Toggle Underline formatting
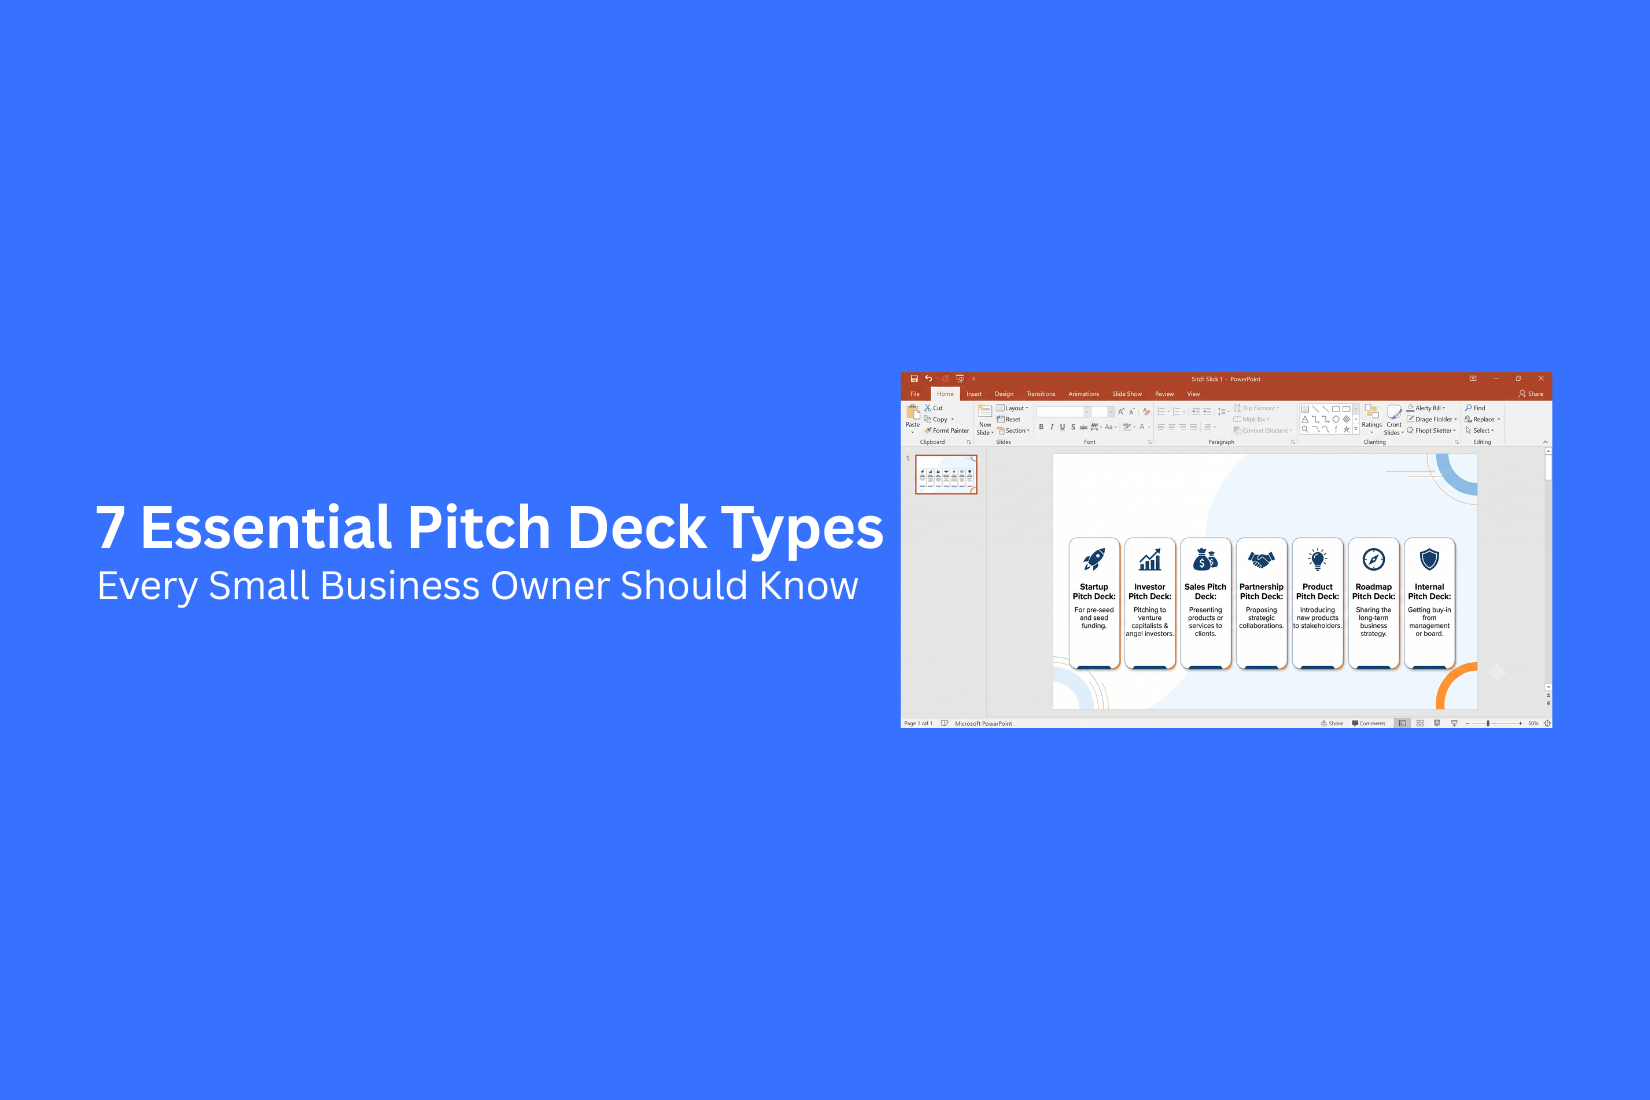The image size is (1650, 1100). click(x=1062, y=427)
